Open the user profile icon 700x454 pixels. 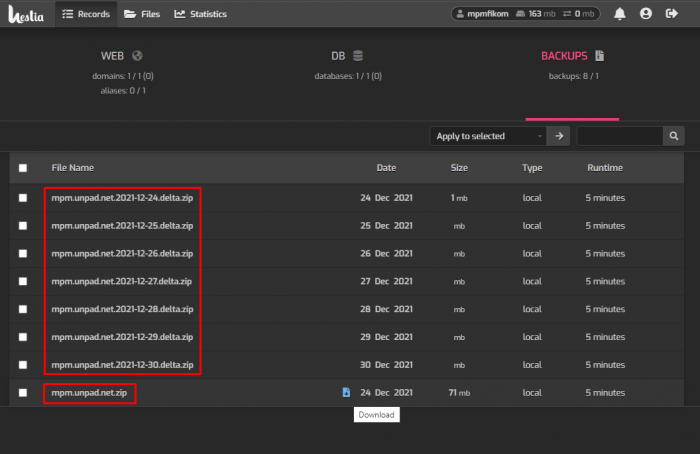coord(646,14)
